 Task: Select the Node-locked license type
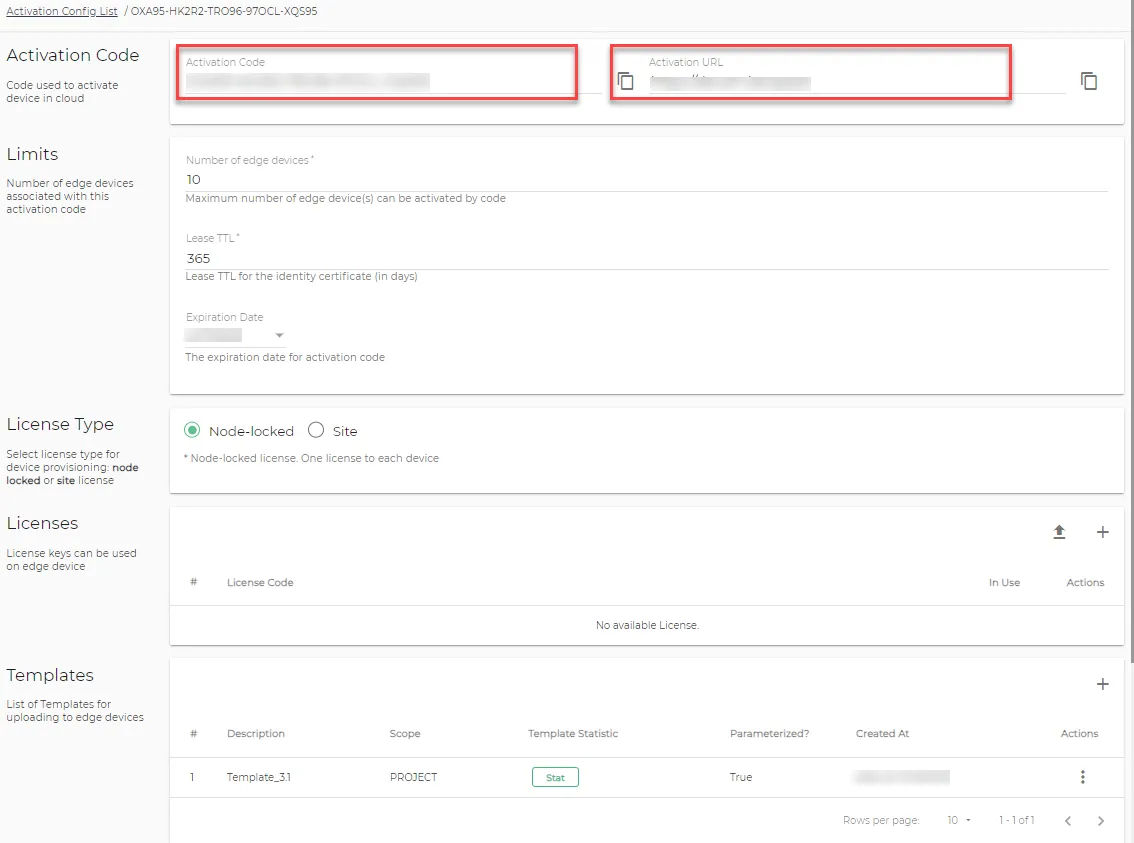(x=192, y=431)
